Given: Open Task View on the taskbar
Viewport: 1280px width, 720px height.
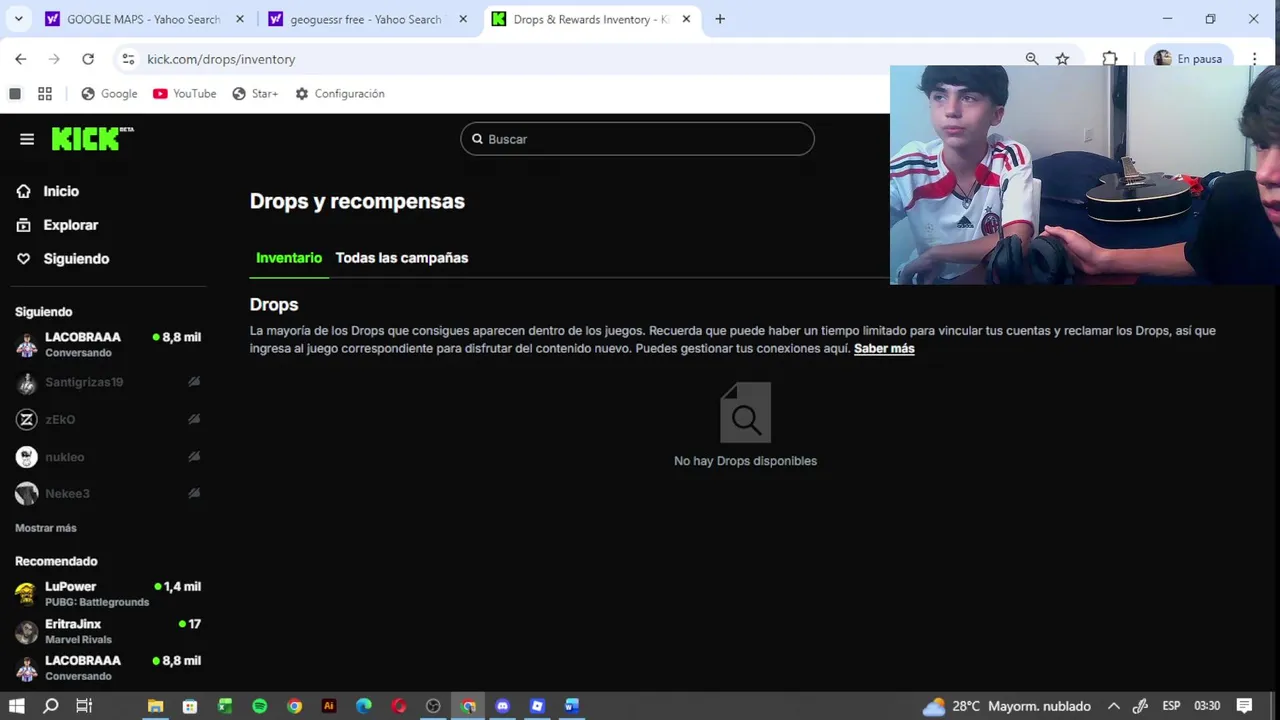Looking at the screenshot, I should click(84, 706).
